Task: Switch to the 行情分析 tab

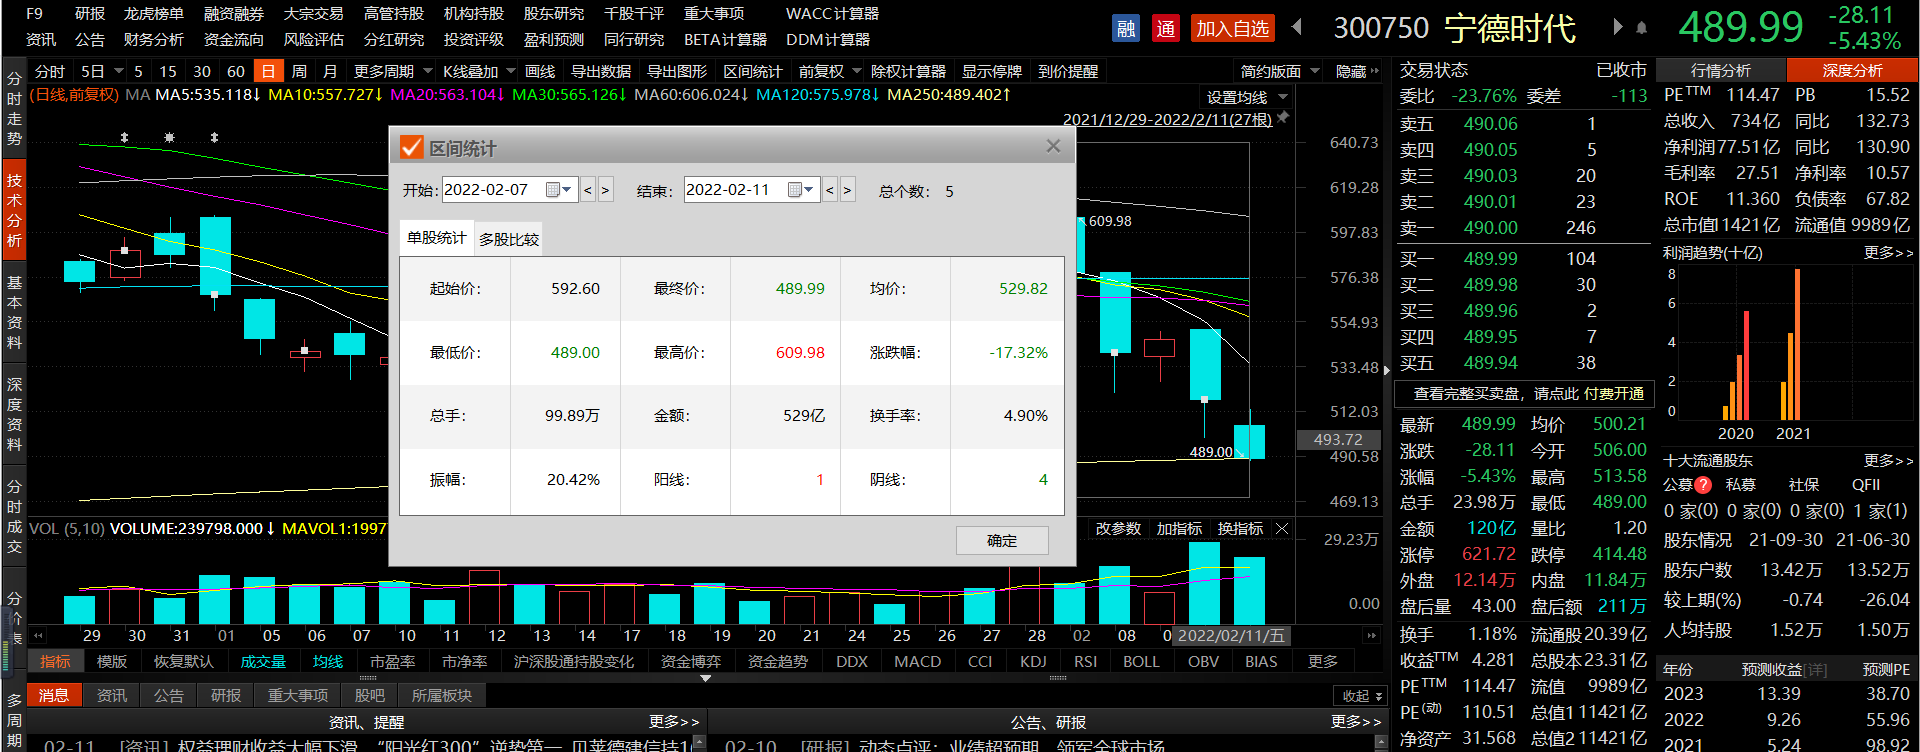Action: (x=1720, y=70)
